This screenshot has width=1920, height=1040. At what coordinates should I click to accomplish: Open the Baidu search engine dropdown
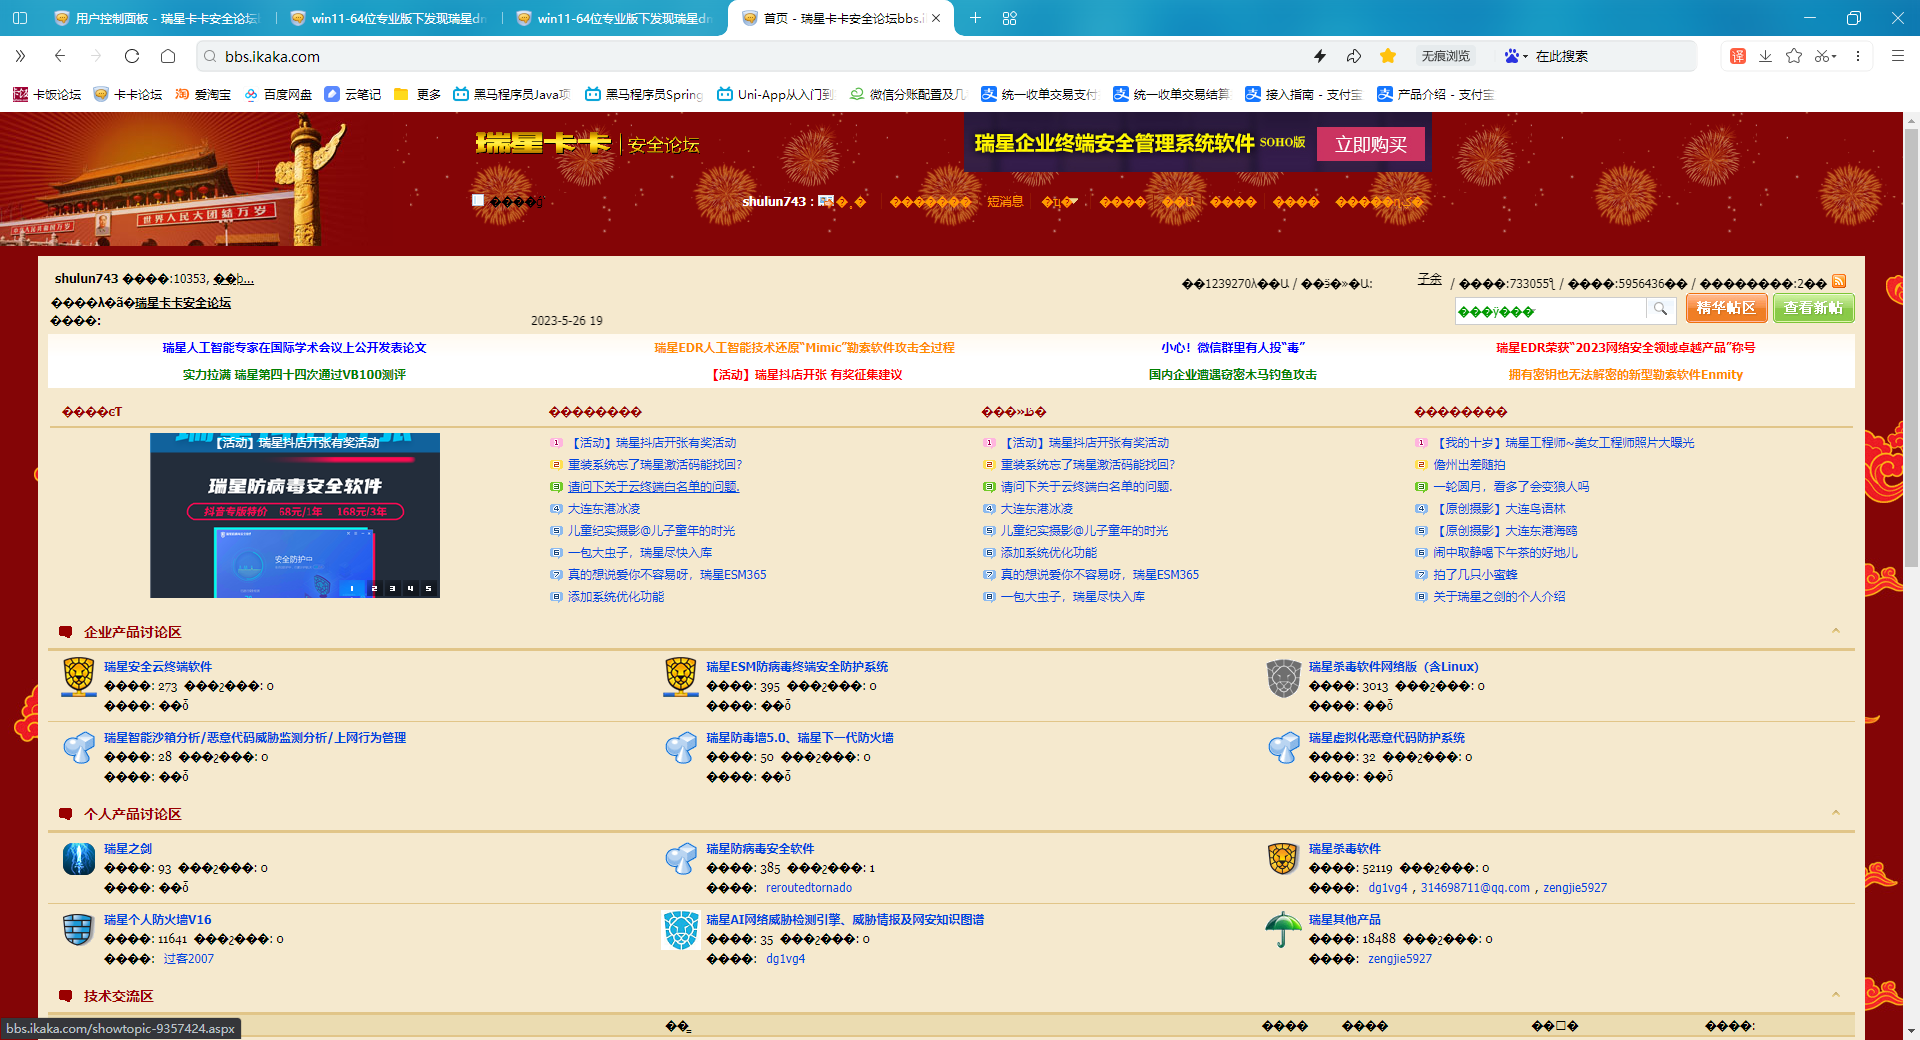1516,56
